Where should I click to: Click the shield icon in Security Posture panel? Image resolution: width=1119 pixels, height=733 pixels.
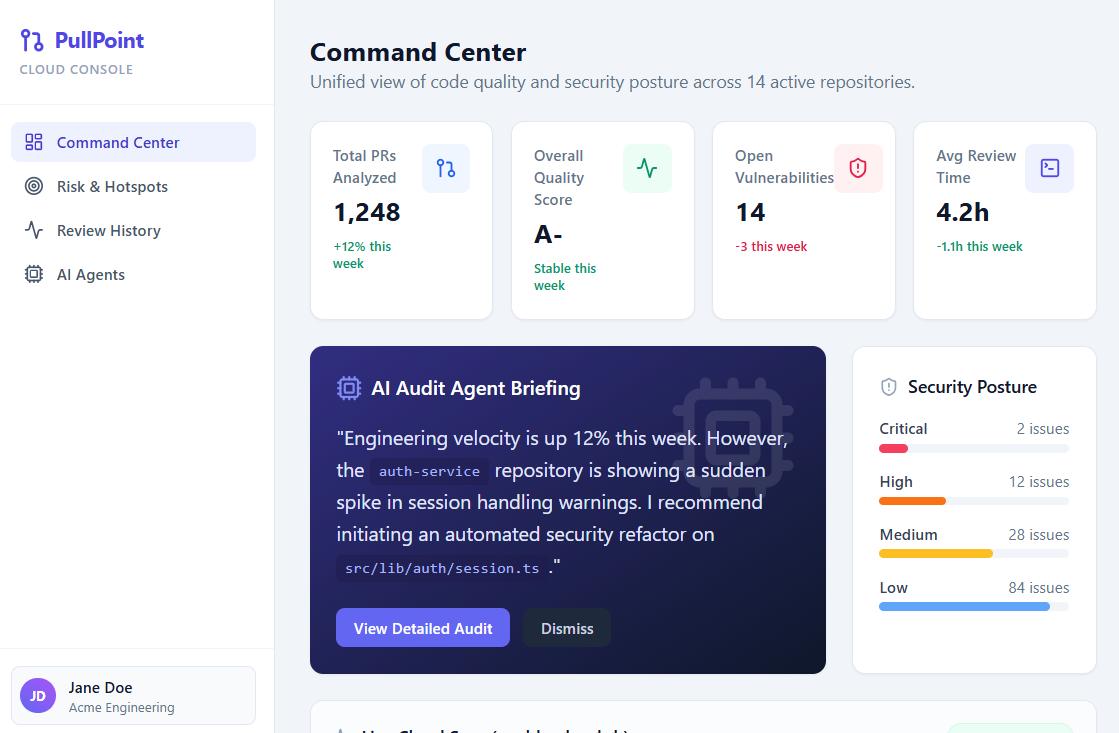pyautogui.click(x=889, y=387)
